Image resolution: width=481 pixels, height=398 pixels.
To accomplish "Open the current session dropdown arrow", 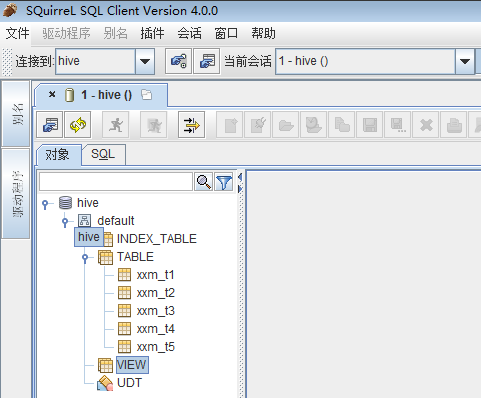I will coord(465,61).
